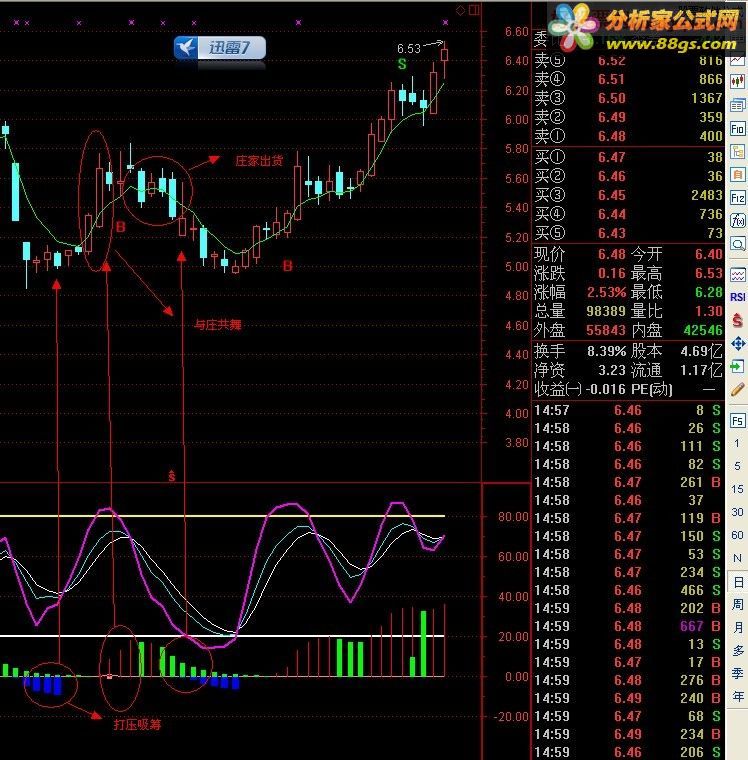Switch to the 60-minute period
The width and height of the screenshot is (748, 760).
(737, 535)
